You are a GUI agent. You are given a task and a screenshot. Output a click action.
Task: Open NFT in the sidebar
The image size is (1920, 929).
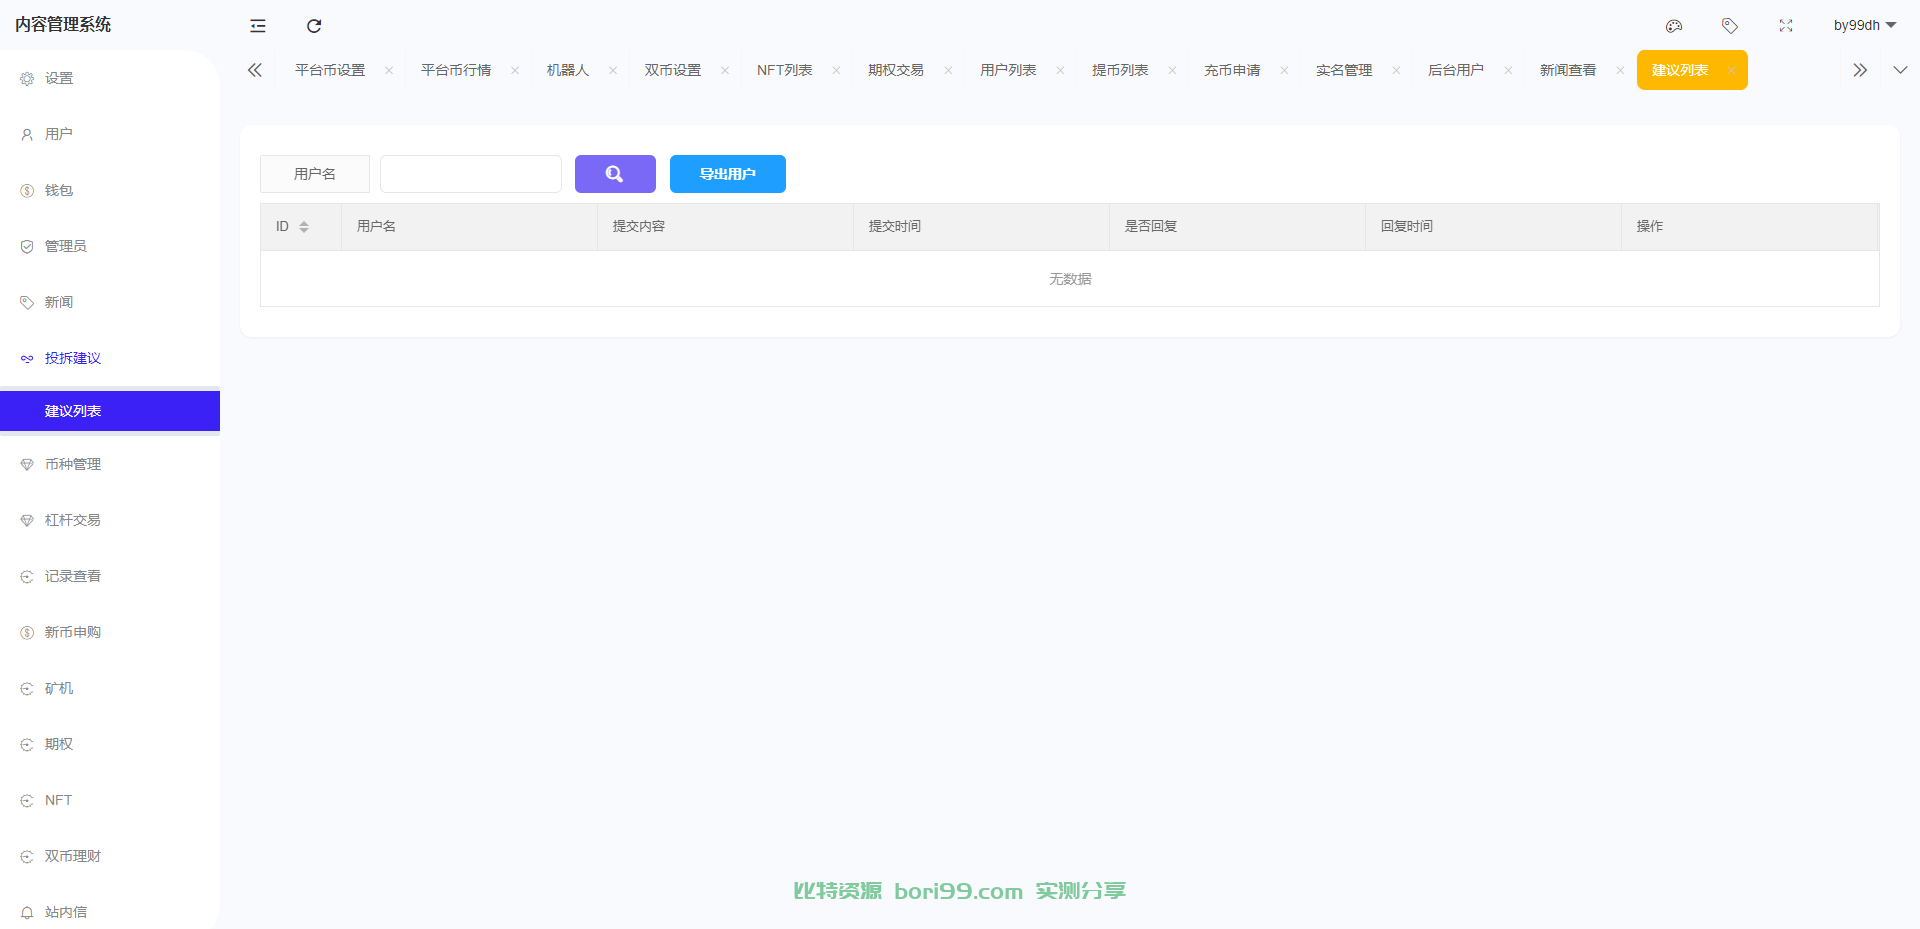[110, 800]
